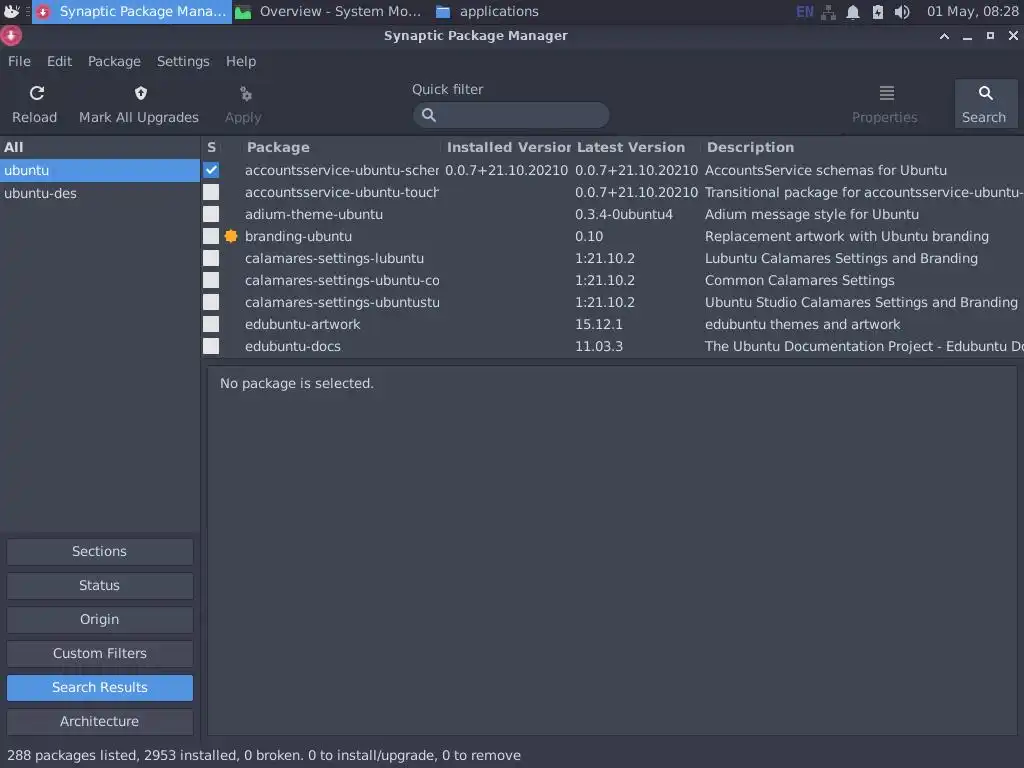Viewport: 1024px width, 768px height.
Task: Mark the adium-theme-ubuntu checkbox
Action: [x=211, y=214]
